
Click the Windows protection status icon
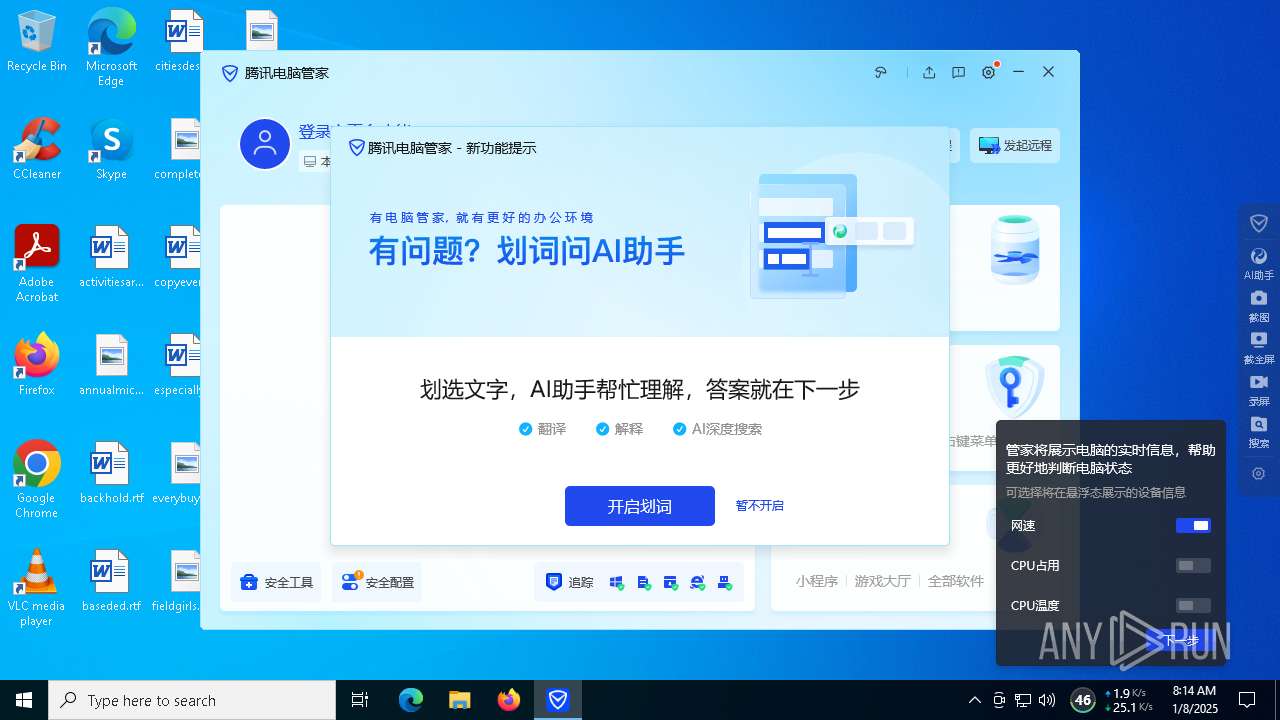(616, 582)
